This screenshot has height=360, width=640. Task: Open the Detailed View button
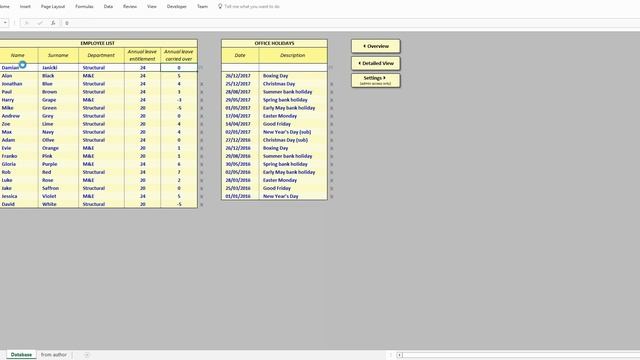pos(376,63)
